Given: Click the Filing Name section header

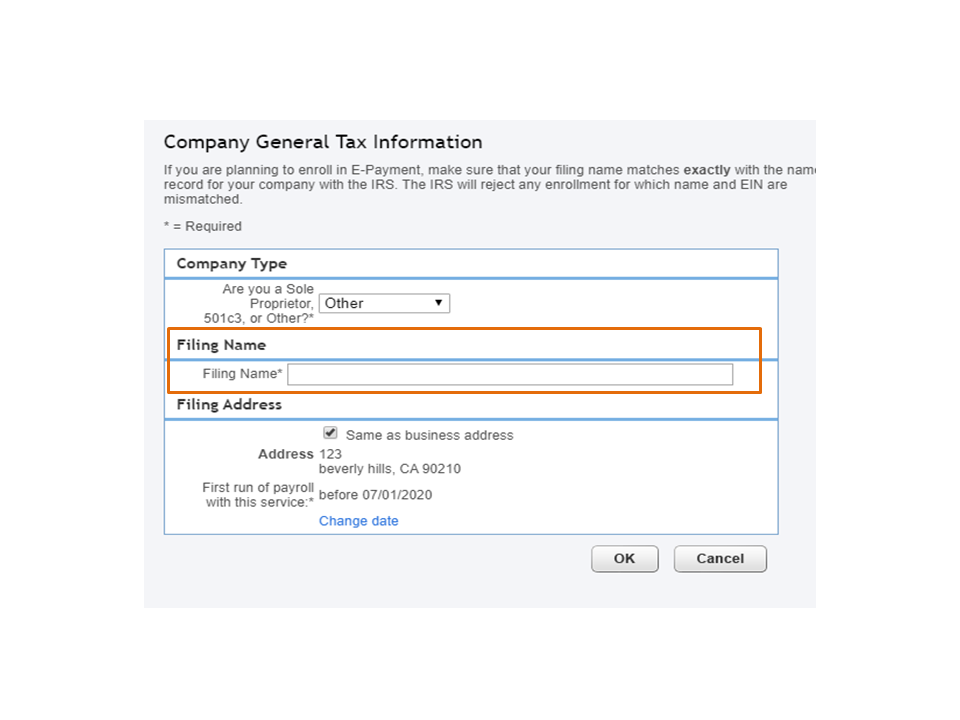Looking at the screenshot, I should pos(221,344).
